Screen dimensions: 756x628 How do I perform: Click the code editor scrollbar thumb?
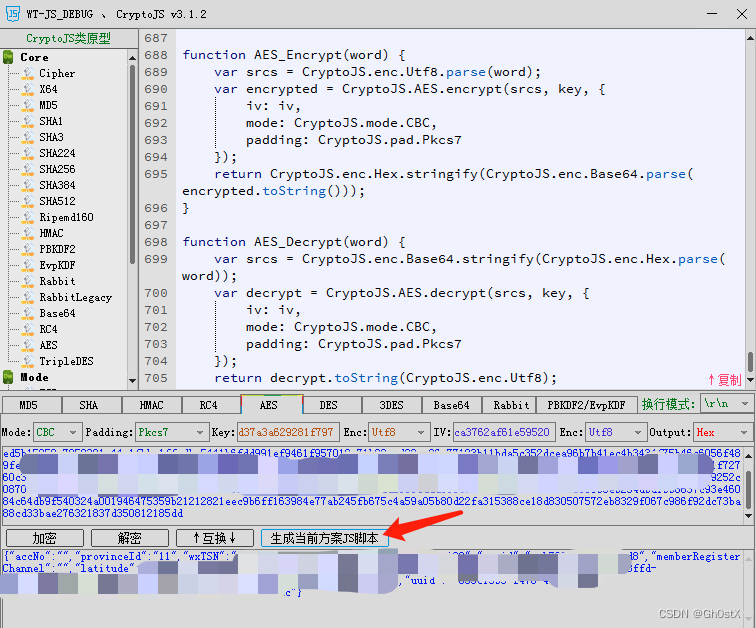[x=750, y=361]
